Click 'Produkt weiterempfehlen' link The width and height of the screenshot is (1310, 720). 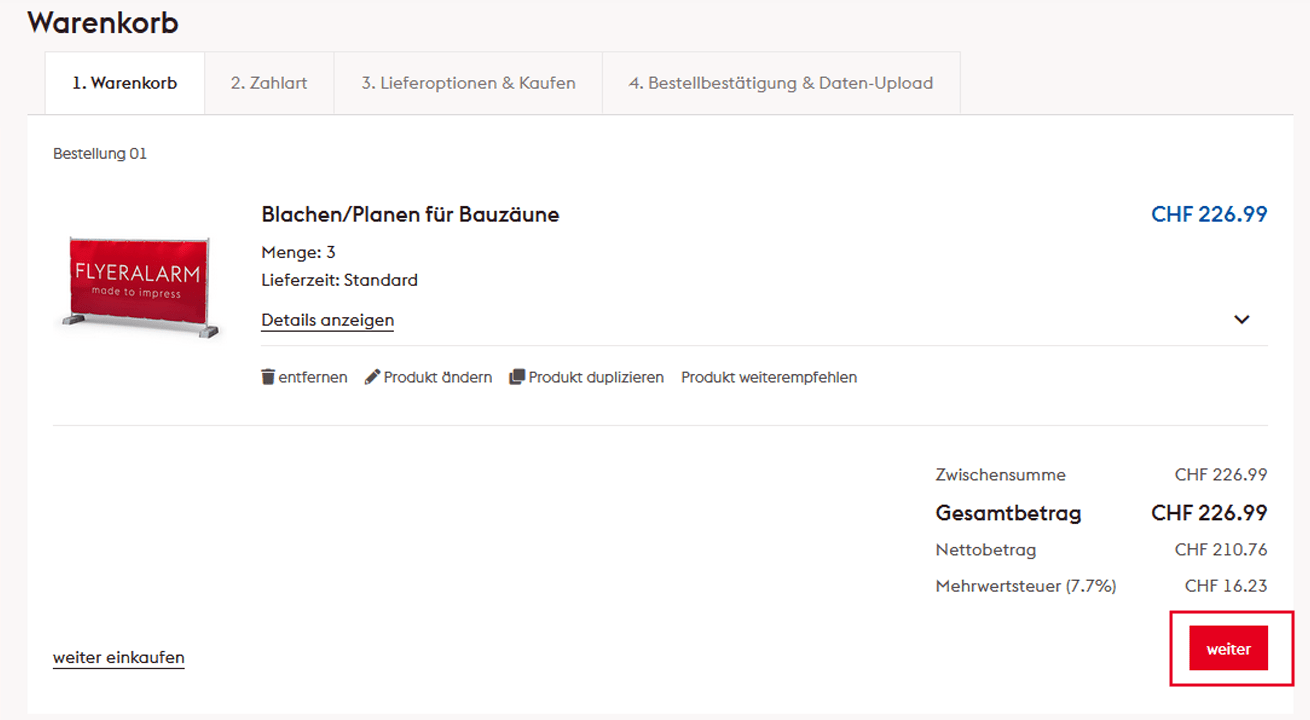click(x=769, y=377)
